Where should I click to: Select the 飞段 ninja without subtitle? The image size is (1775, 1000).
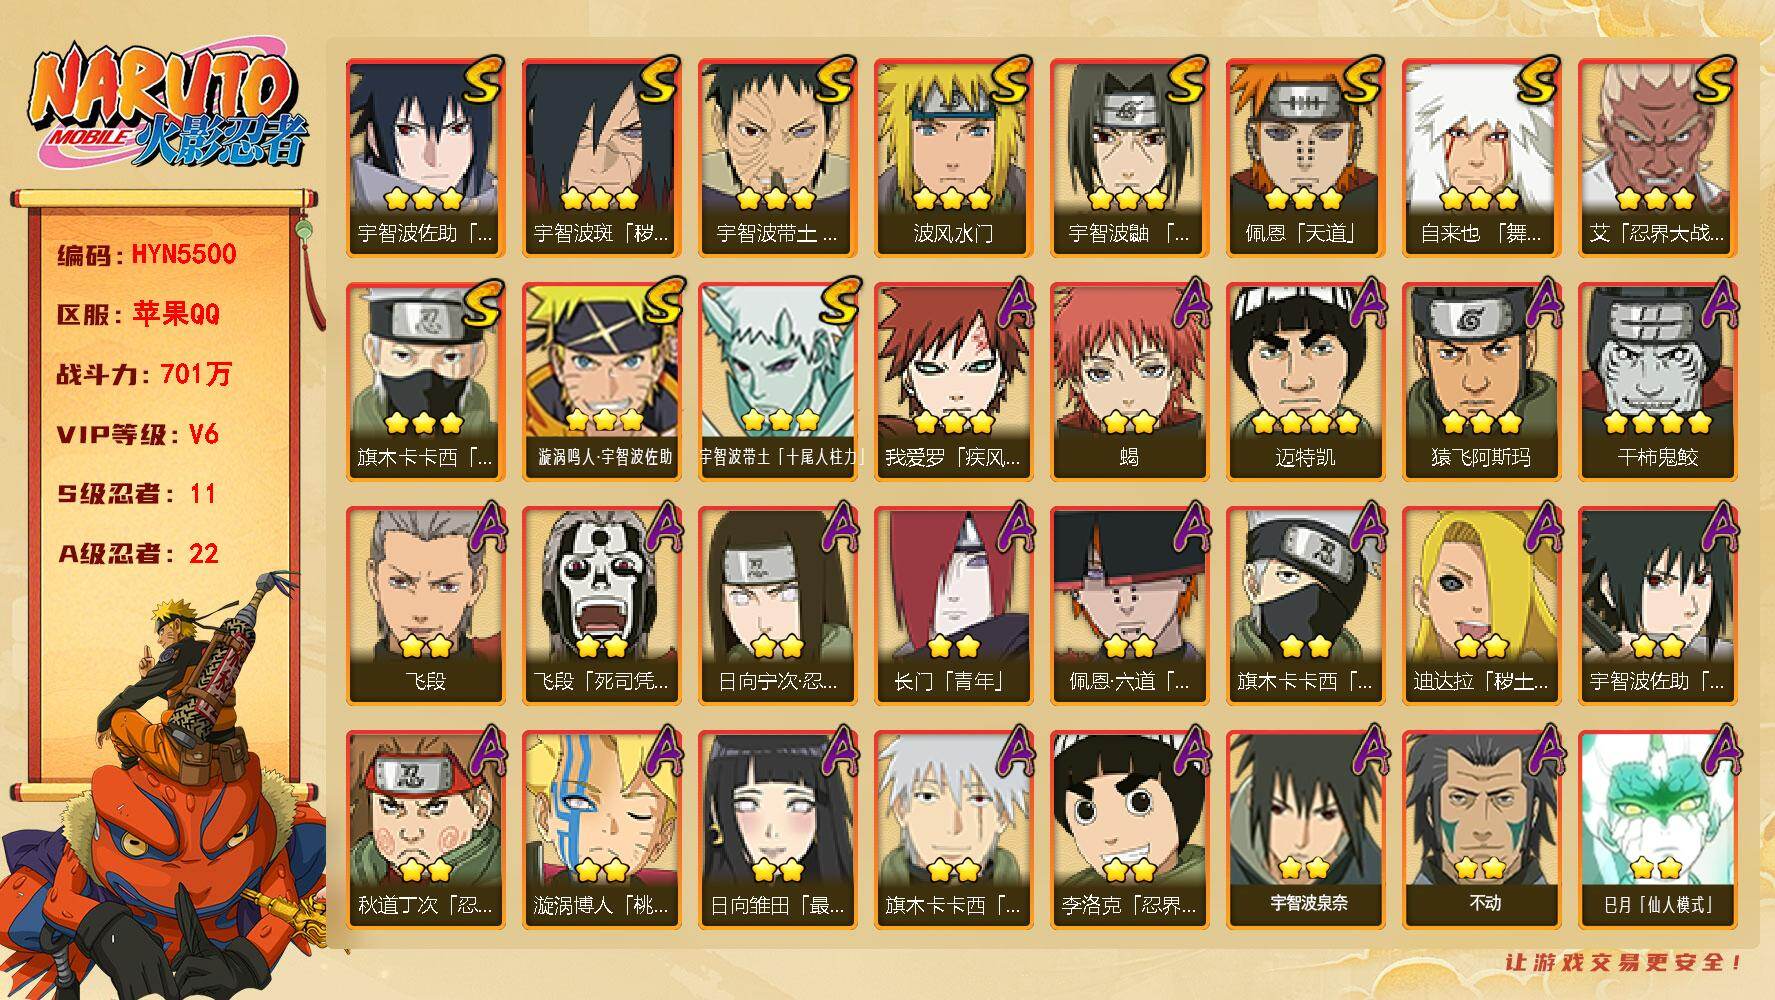(425, 605)
